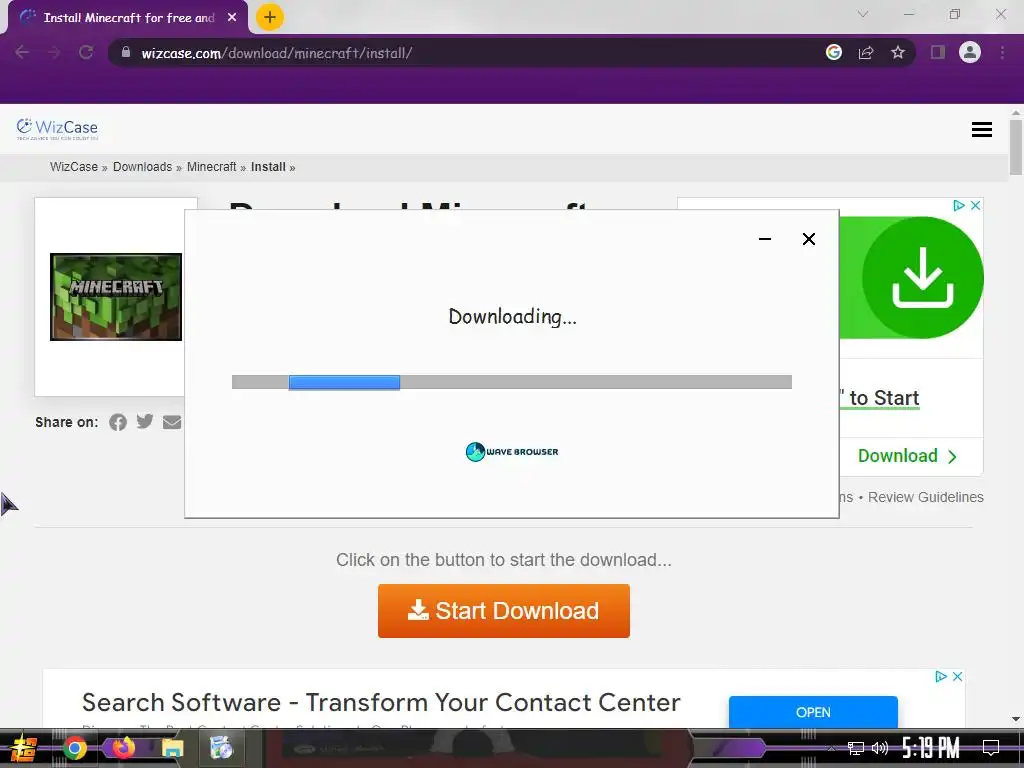The image size is (1024, 768).
Task: Share on Twitter icon
Action: (145, 421)
